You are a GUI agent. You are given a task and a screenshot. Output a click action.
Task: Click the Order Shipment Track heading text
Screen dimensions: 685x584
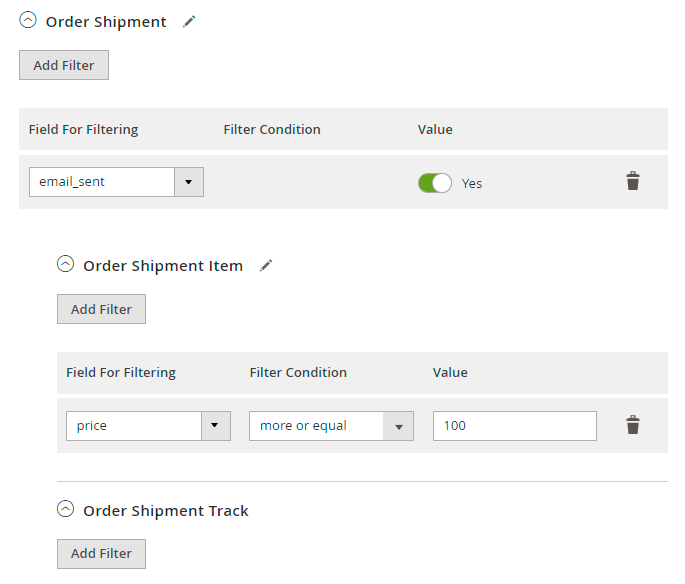point(166,511)
